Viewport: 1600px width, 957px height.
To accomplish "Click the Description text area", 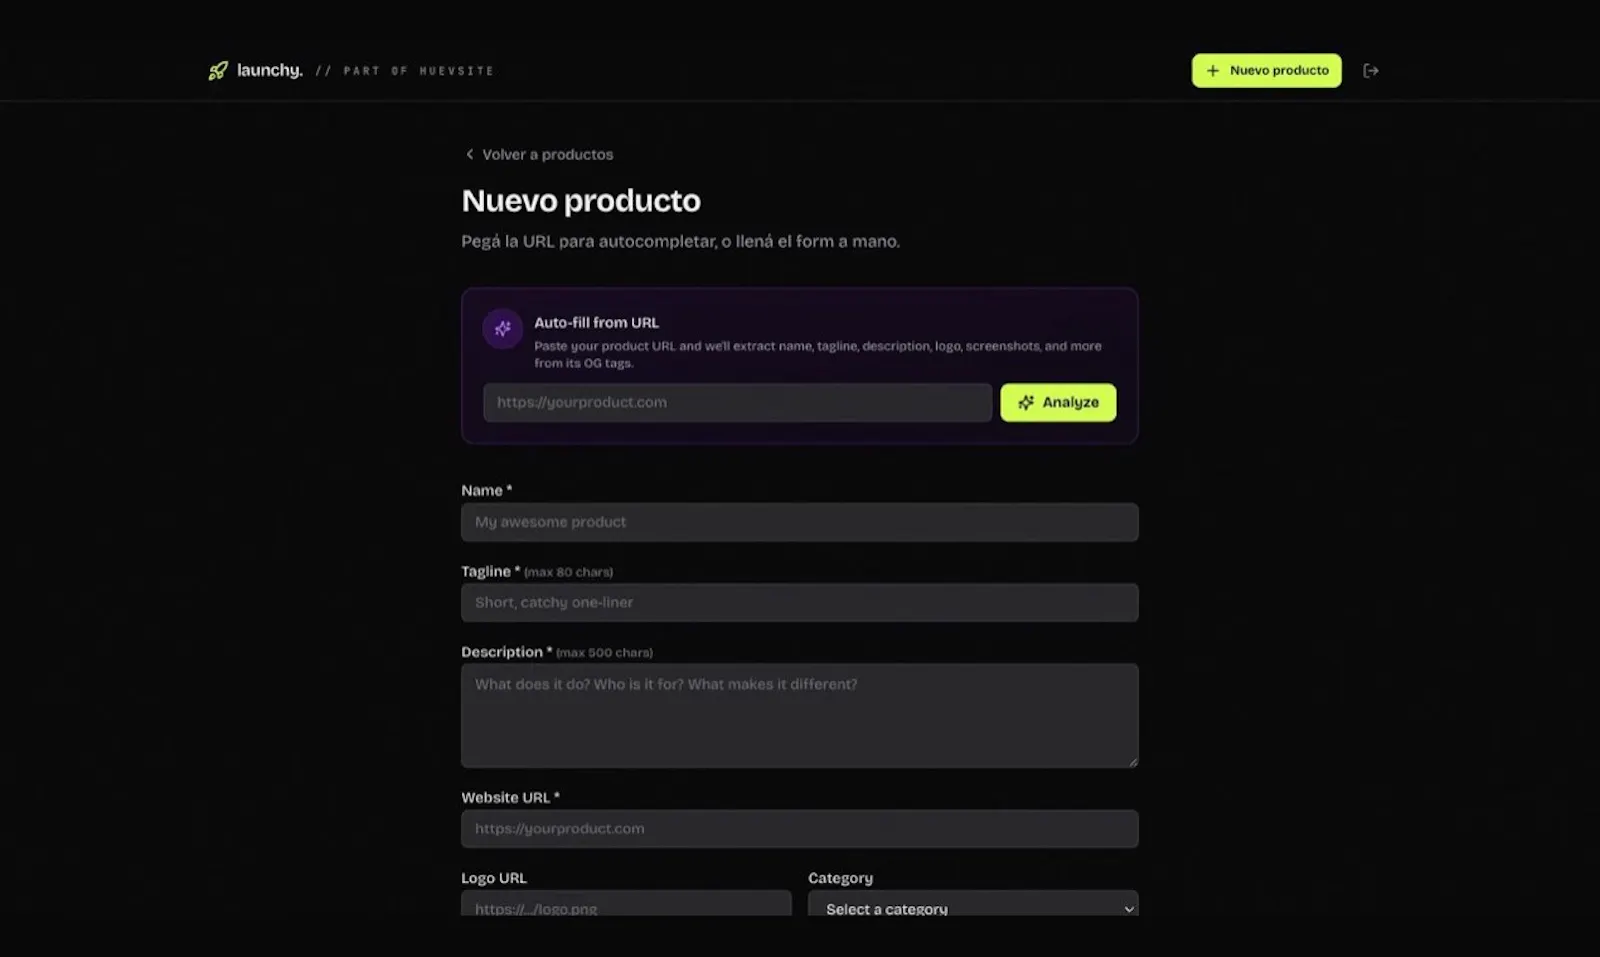I will coord(799,716).
